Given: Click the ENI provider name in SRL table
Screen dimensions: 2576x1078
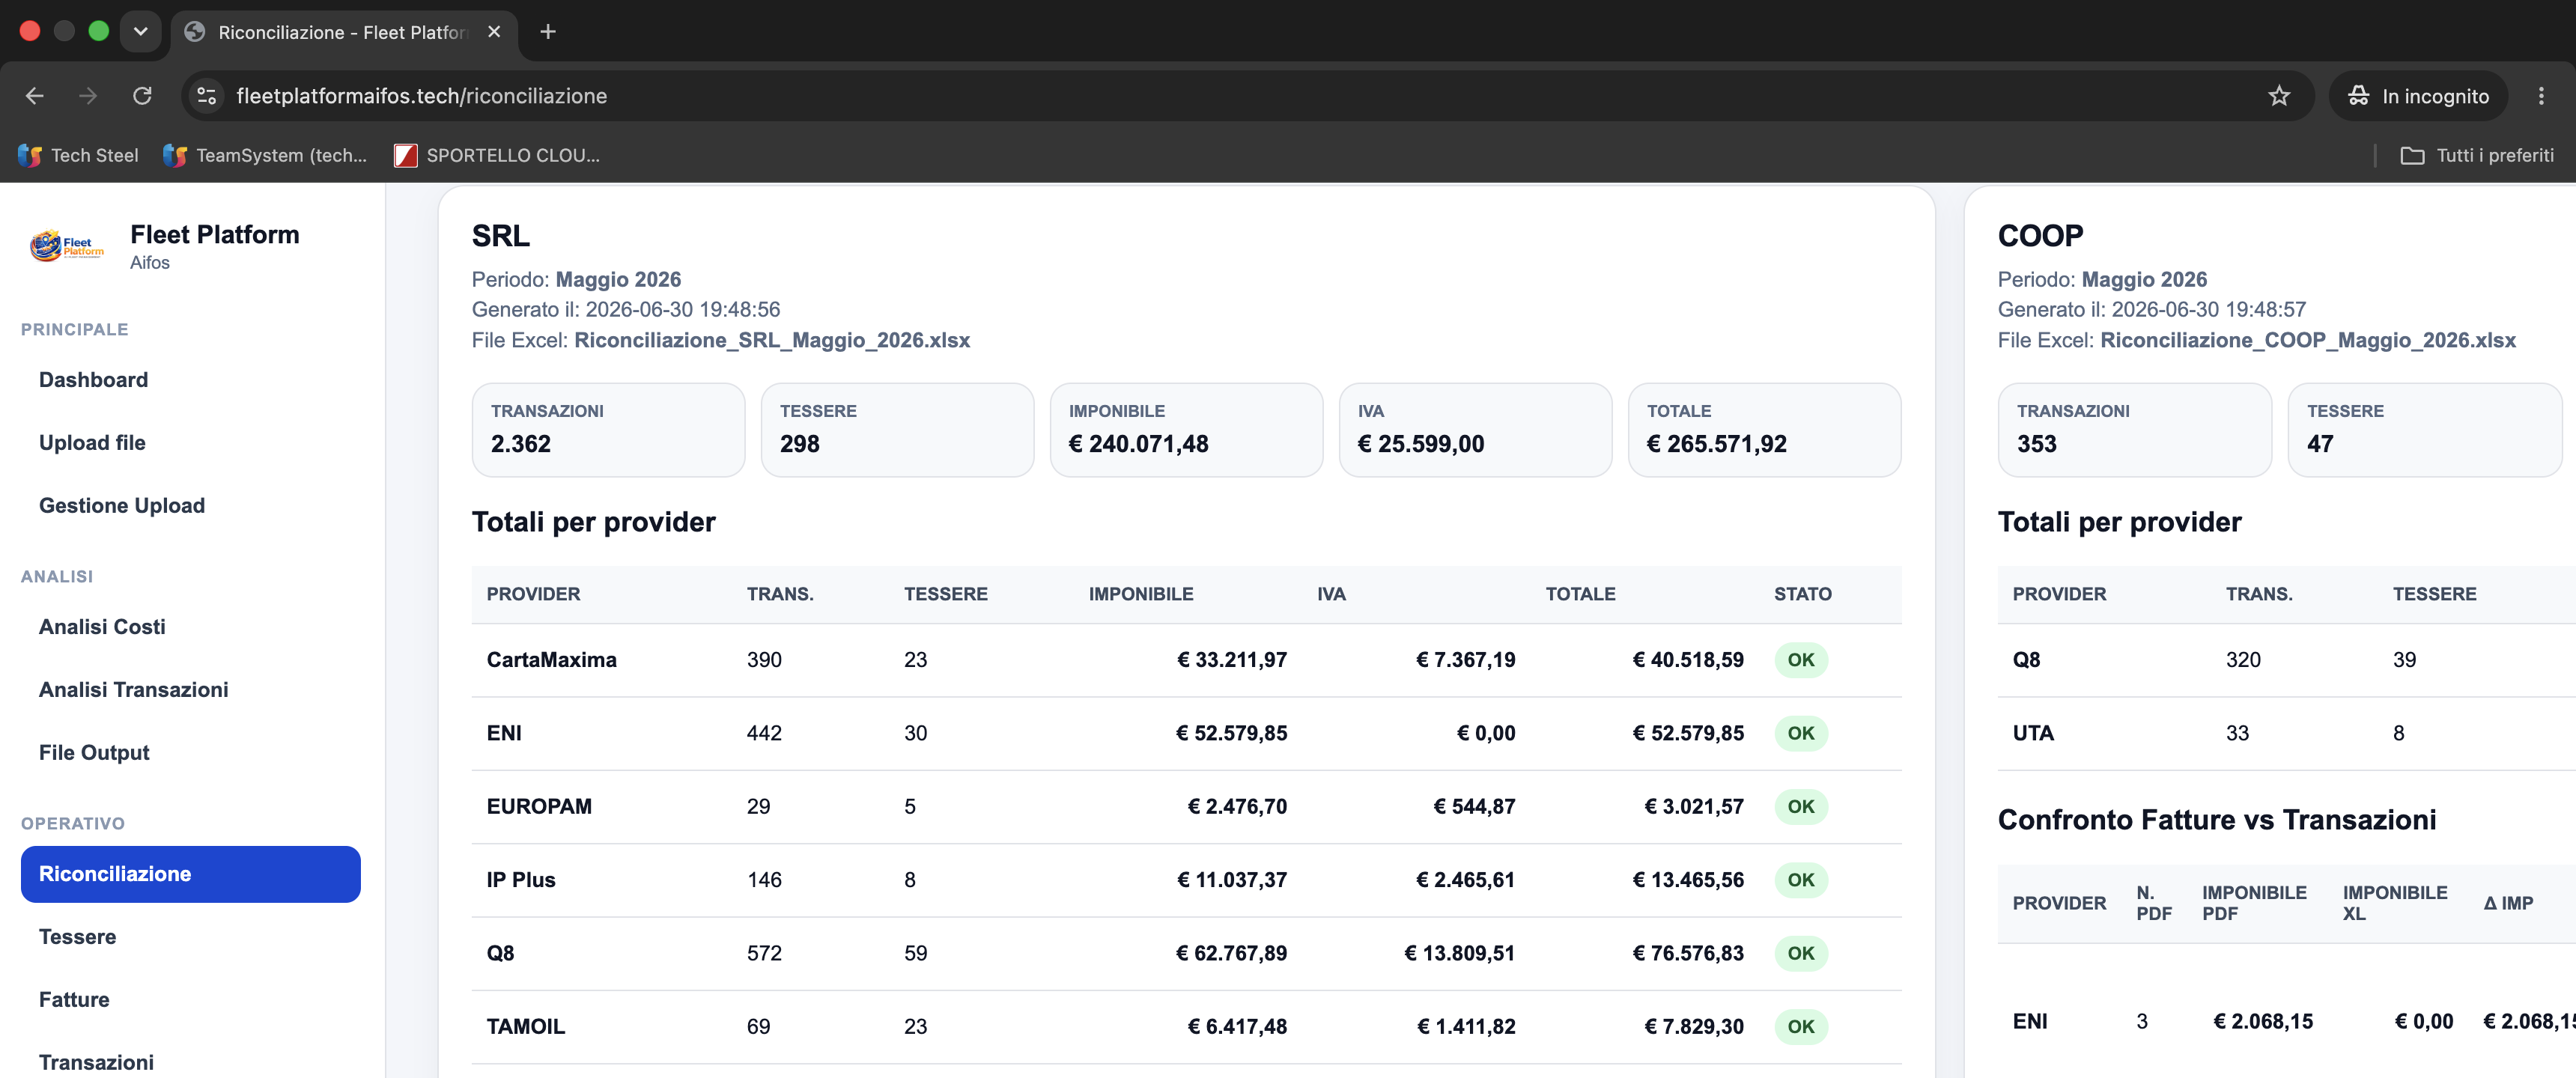Looking at the screenshot, I should click(x=504, y=733).
